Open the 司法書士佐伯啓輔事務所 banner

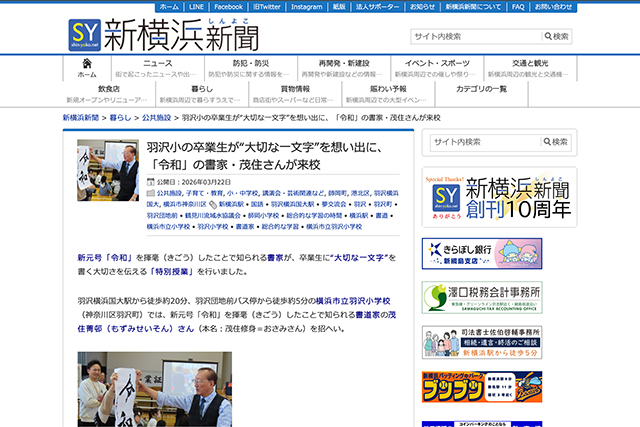coord(497,342)
